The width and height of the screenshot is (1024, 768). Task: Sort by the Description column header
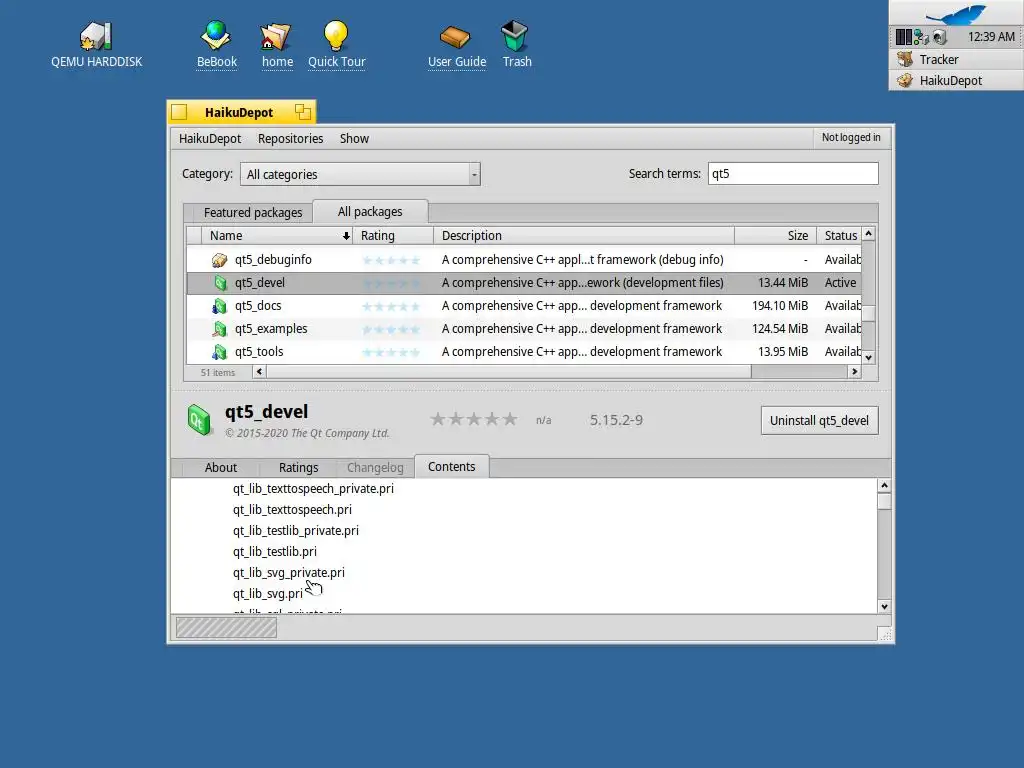coord(584,236)
